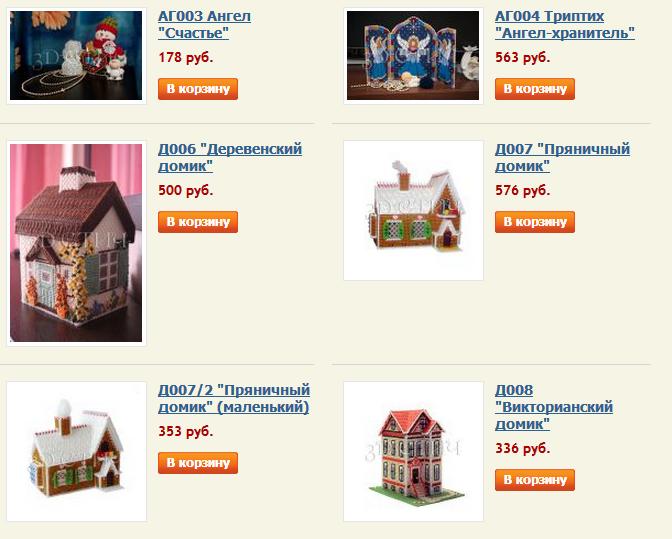Screen dimensions: 672x539
Task: View the snowman and angel product photo
Action: tap(76, 56)
